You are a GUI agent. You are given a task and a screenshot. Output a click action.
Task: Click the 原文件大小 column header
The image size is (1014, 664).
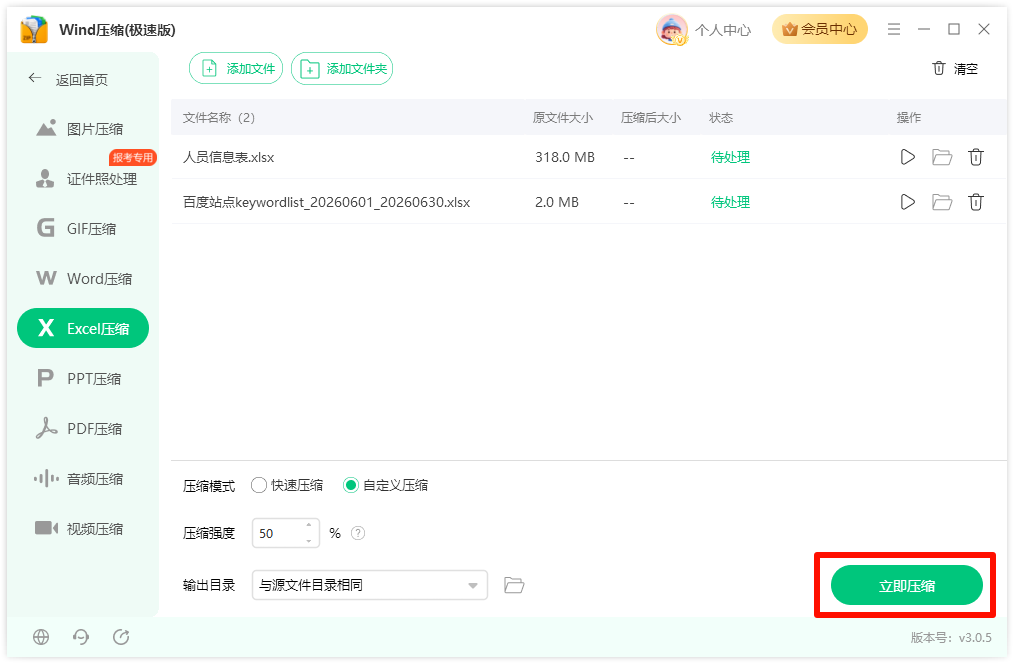pos(563,118)
